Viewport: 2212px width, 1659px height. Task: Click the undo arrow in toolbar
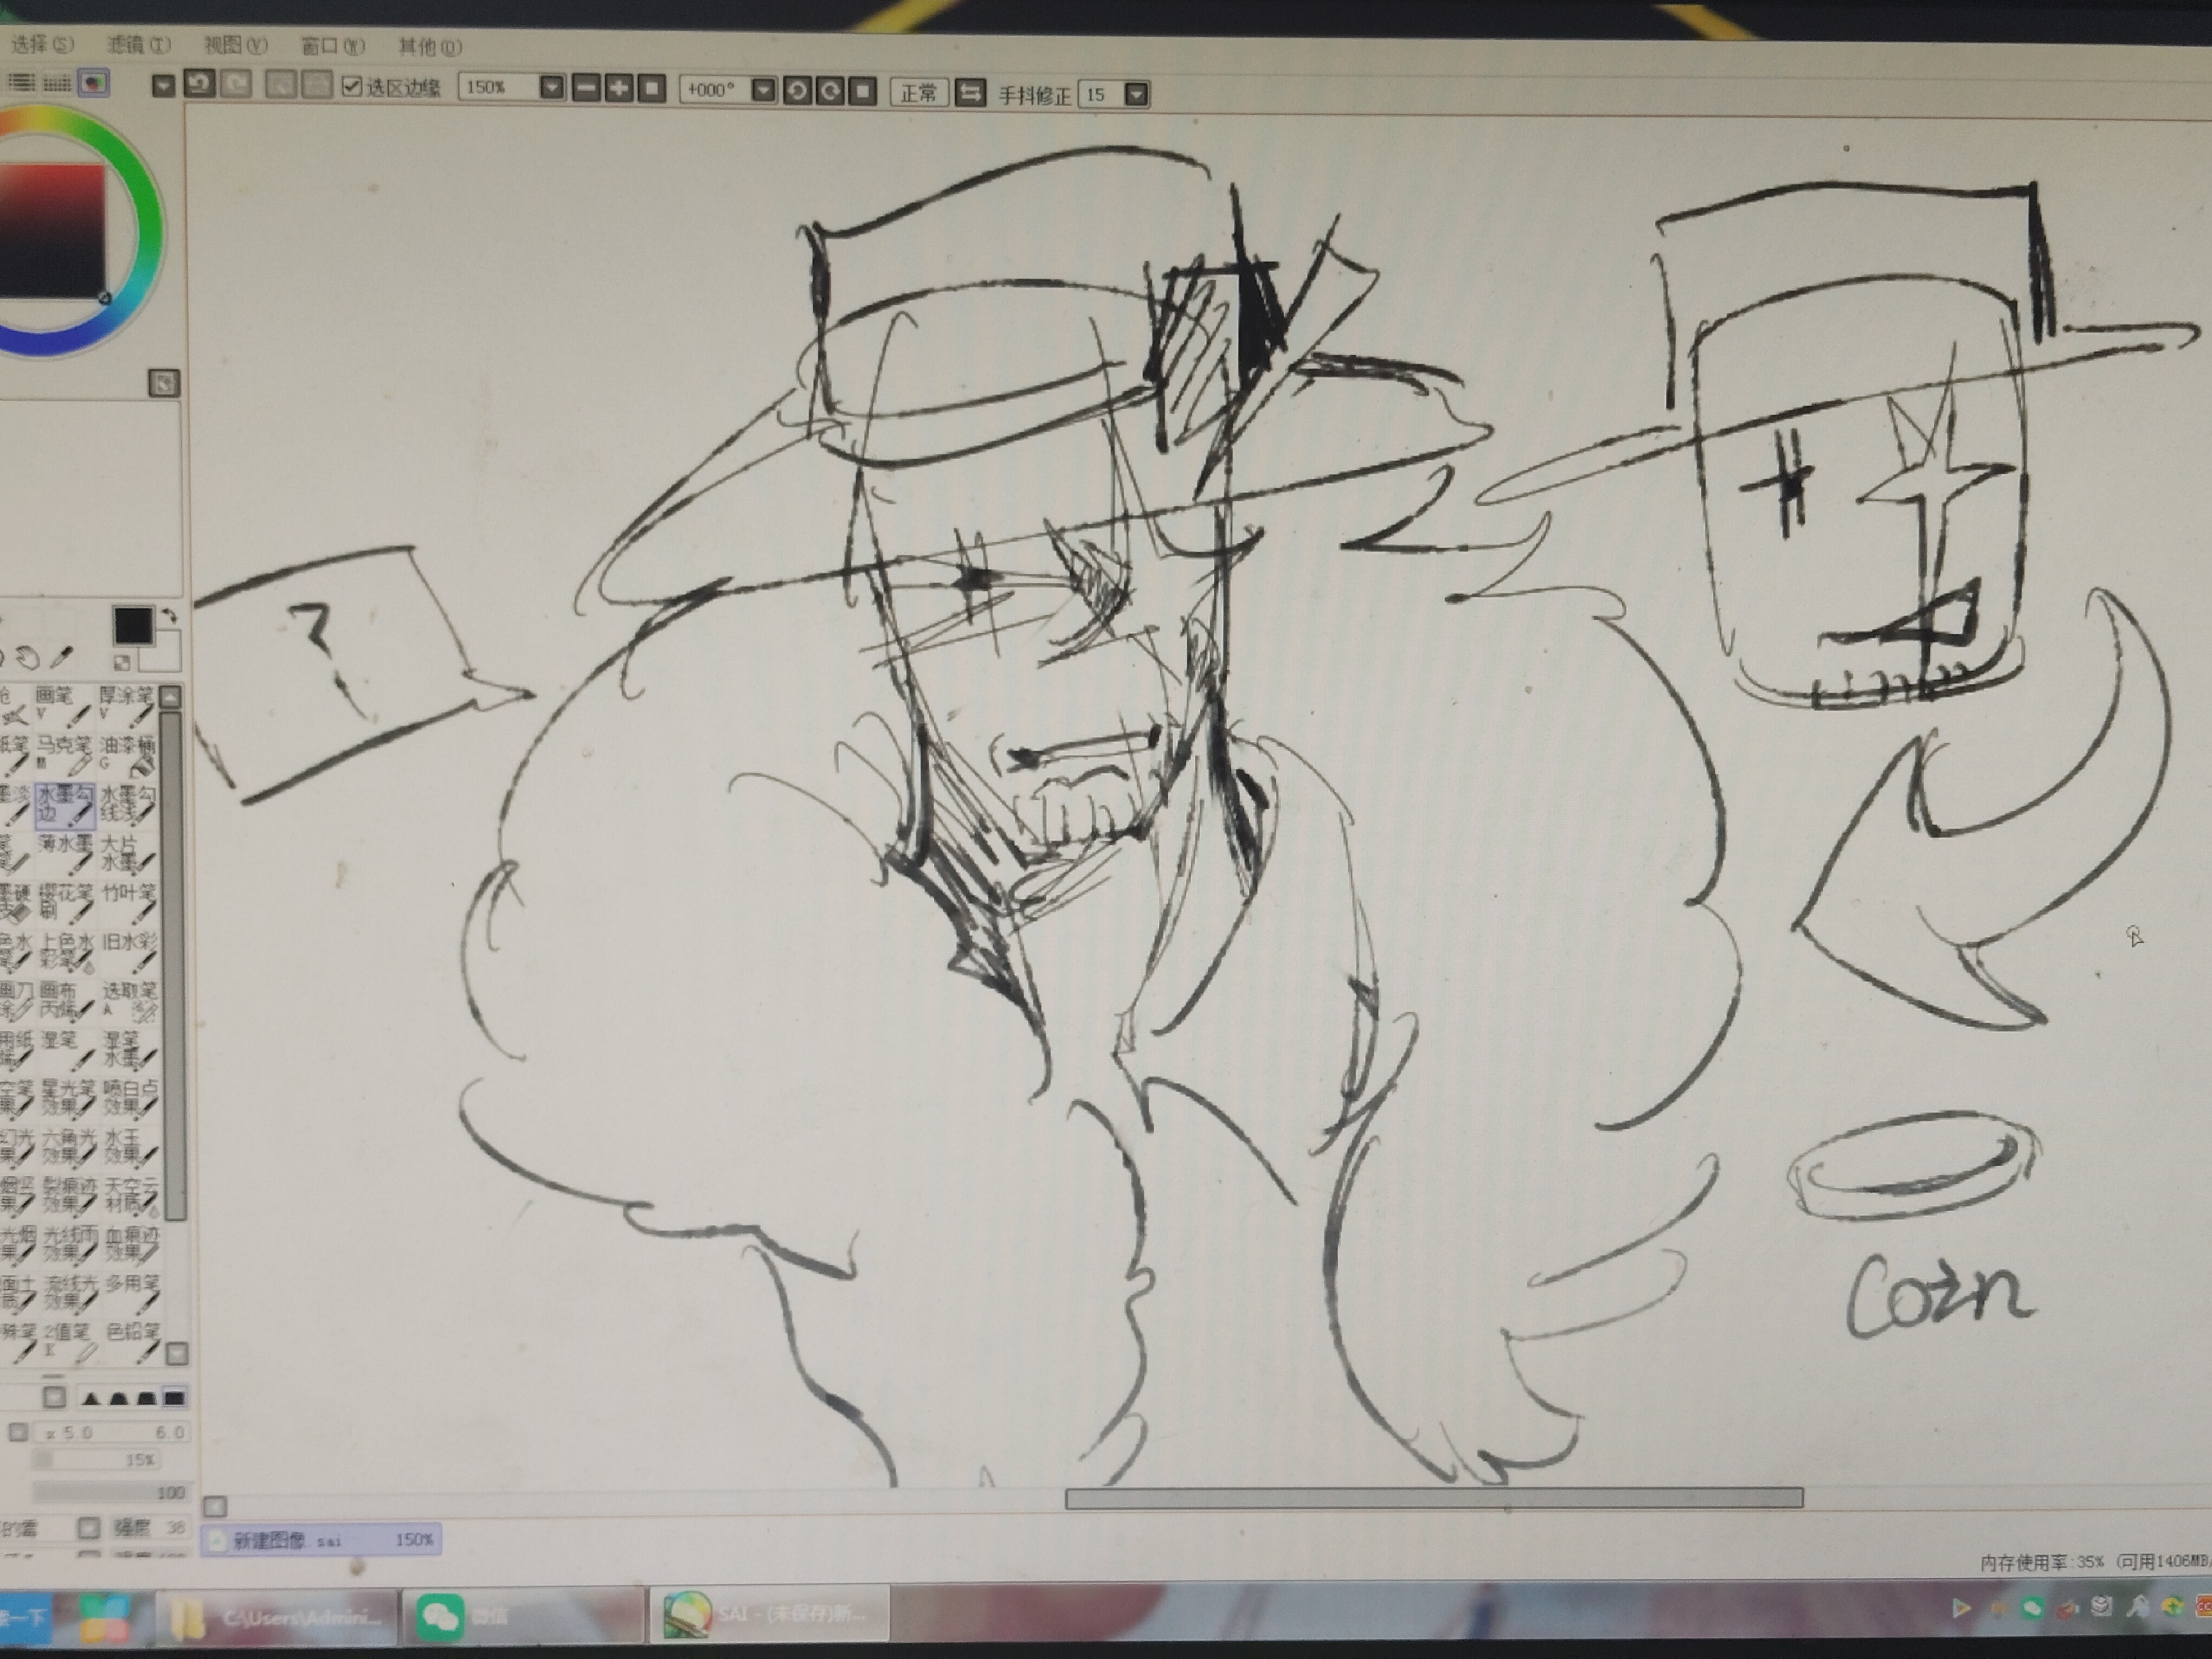tap(200, 84)
